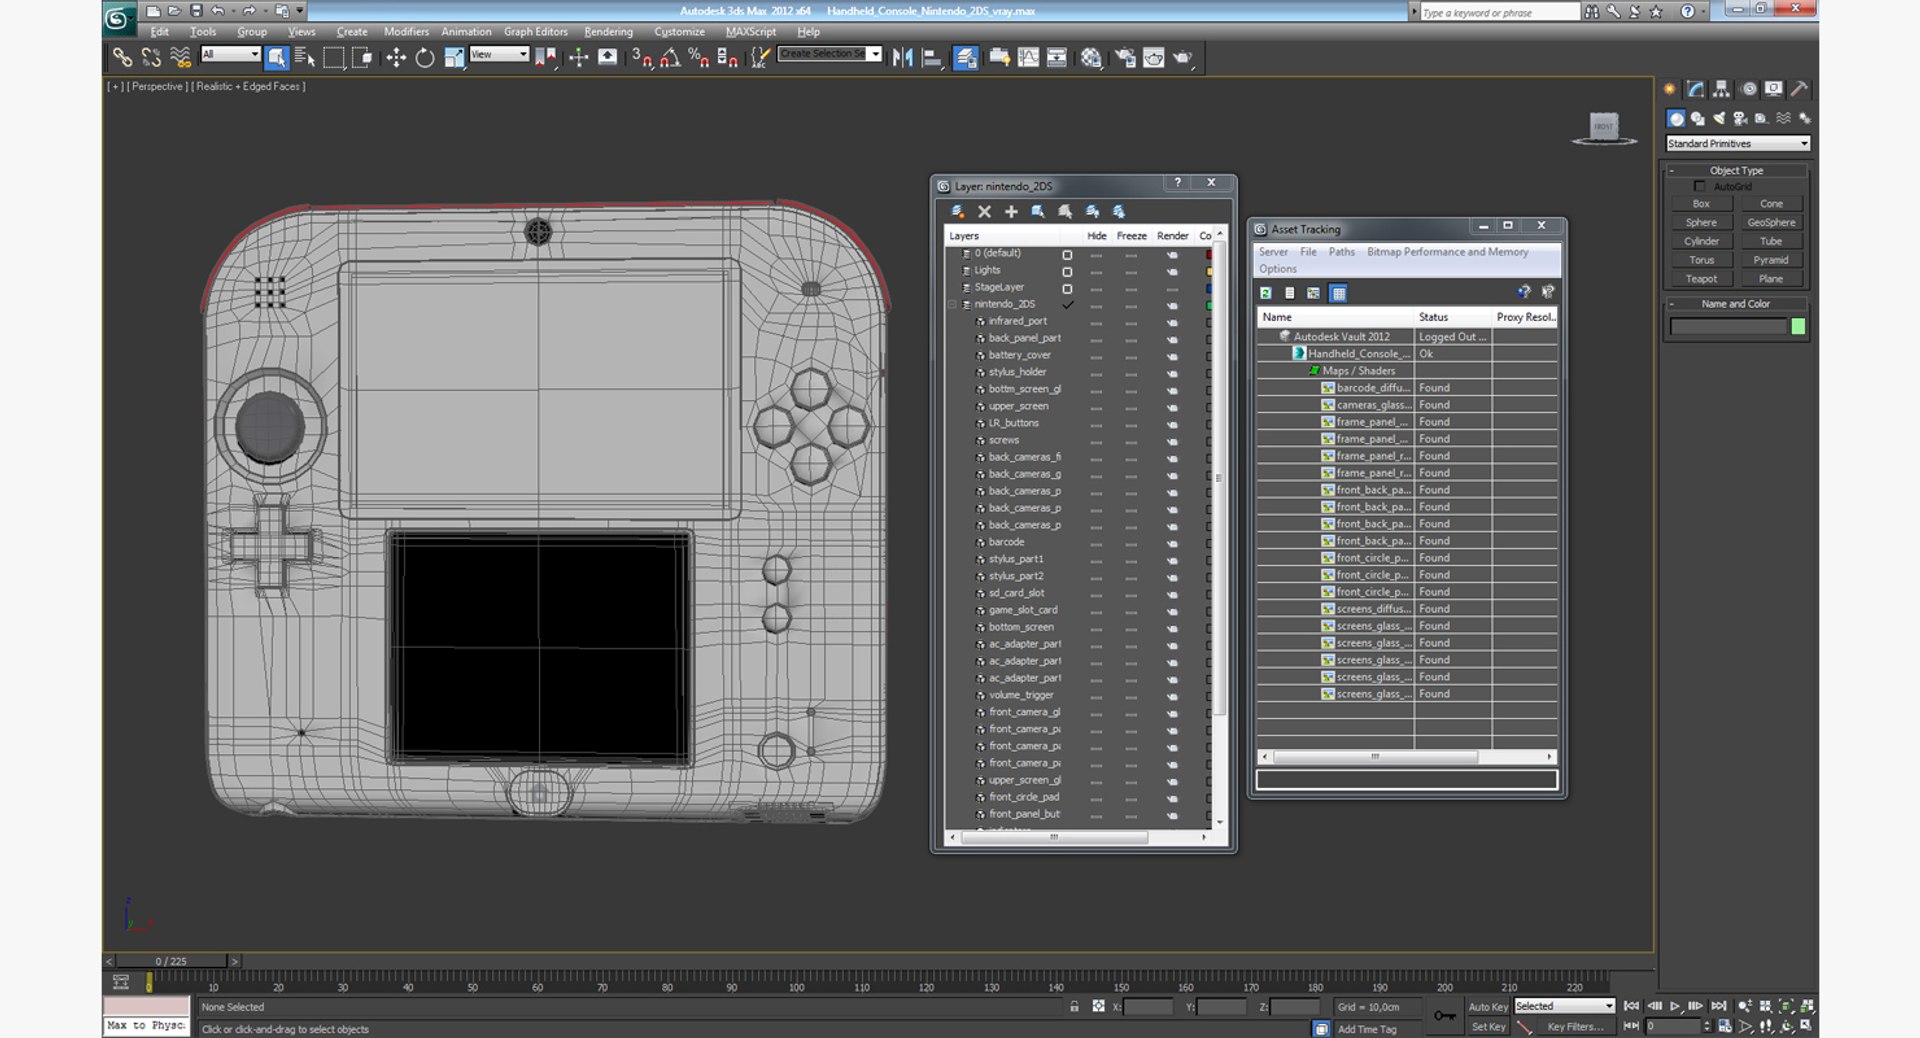Open the Modify panel tab icon
This screenshot has width=1920, height=1038.
click(1696, 89)
